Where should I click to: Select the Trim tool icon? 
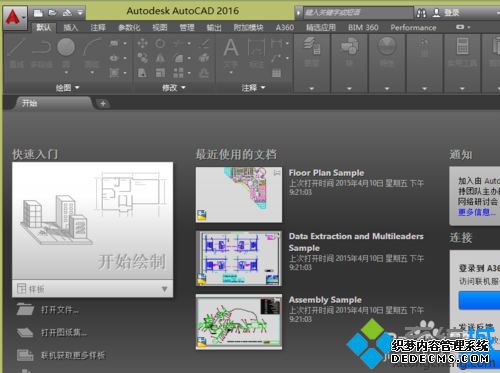[178, 43]
